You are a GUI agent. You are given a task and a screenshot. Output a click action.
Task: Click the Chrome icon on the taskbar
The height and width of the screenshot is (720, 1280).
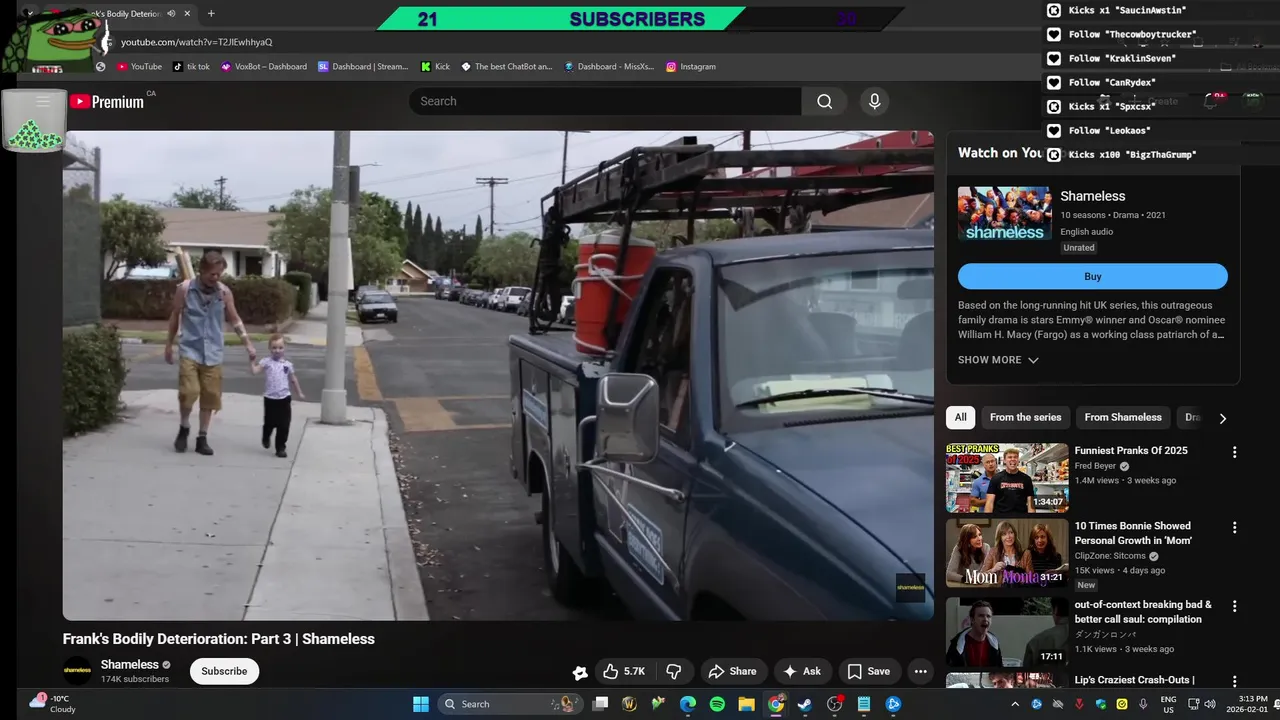tap(776, 704)
